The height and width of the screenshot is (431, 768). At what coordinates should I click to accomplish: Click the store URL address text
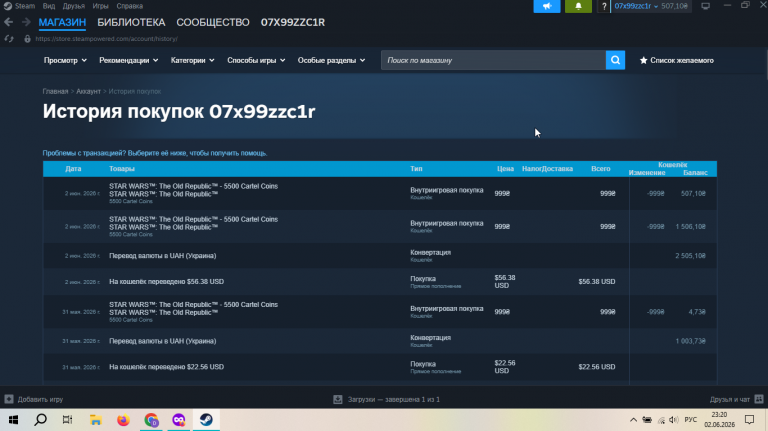click(x=107, y=39)
